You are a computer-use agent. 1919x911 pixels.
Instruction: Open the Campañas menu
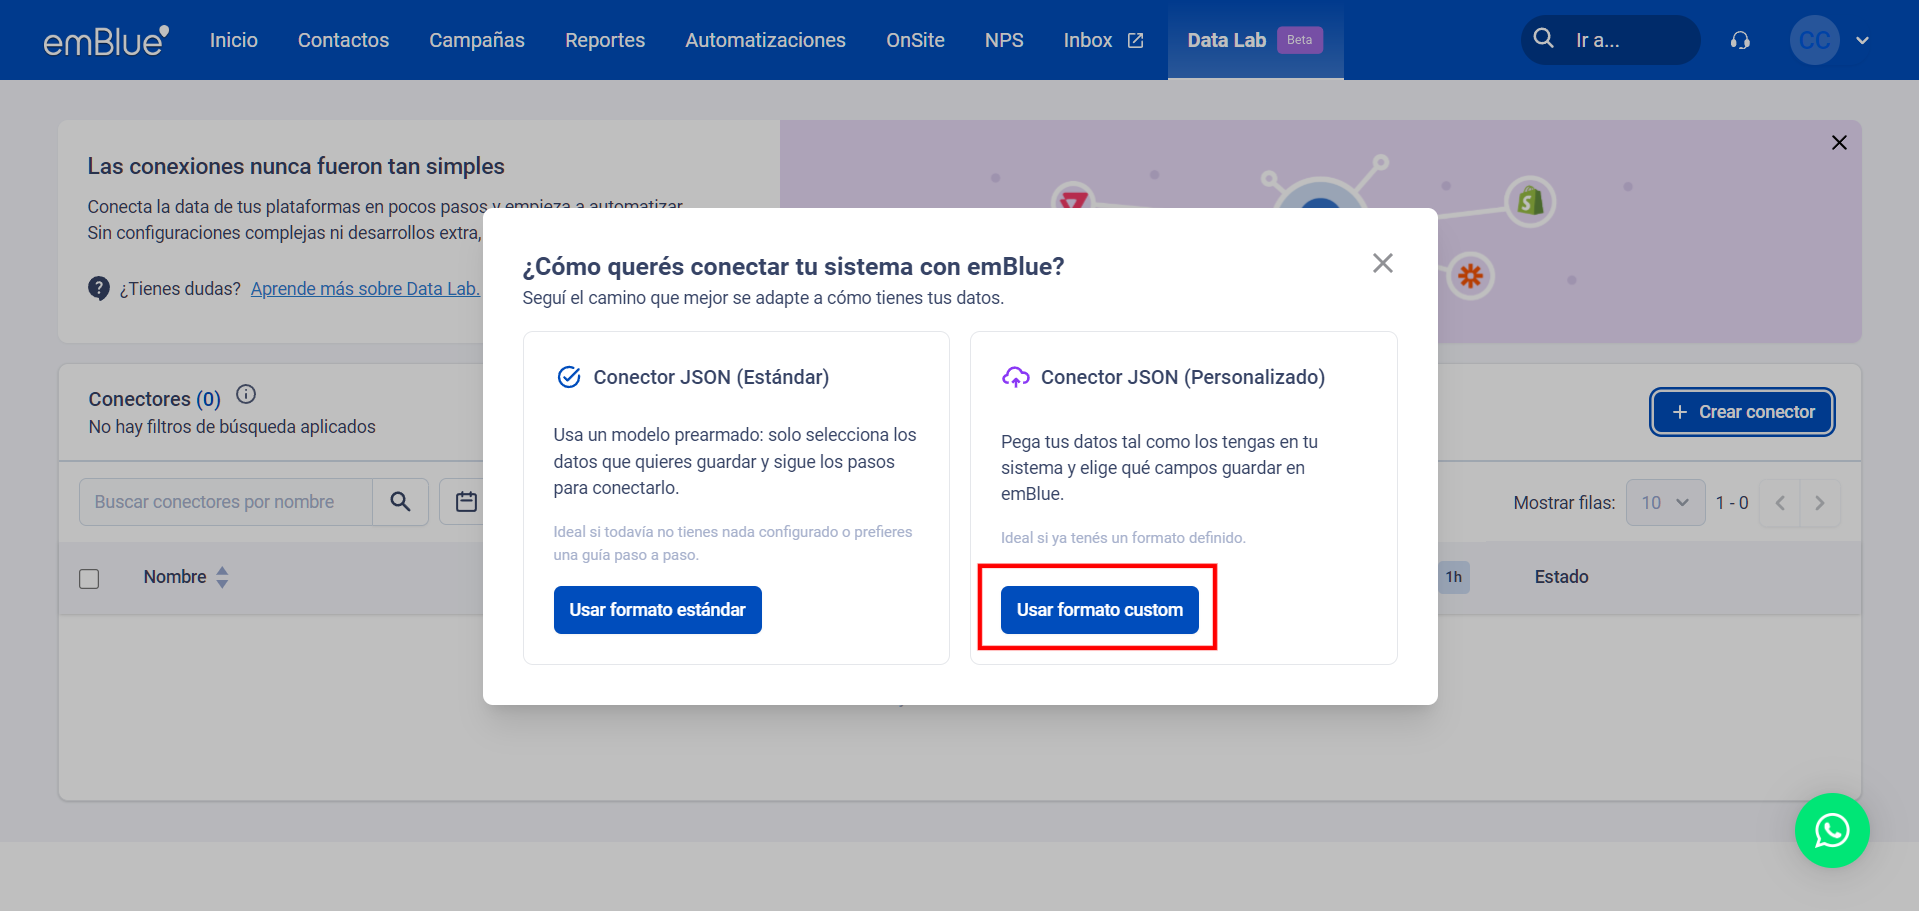(477, 41)
